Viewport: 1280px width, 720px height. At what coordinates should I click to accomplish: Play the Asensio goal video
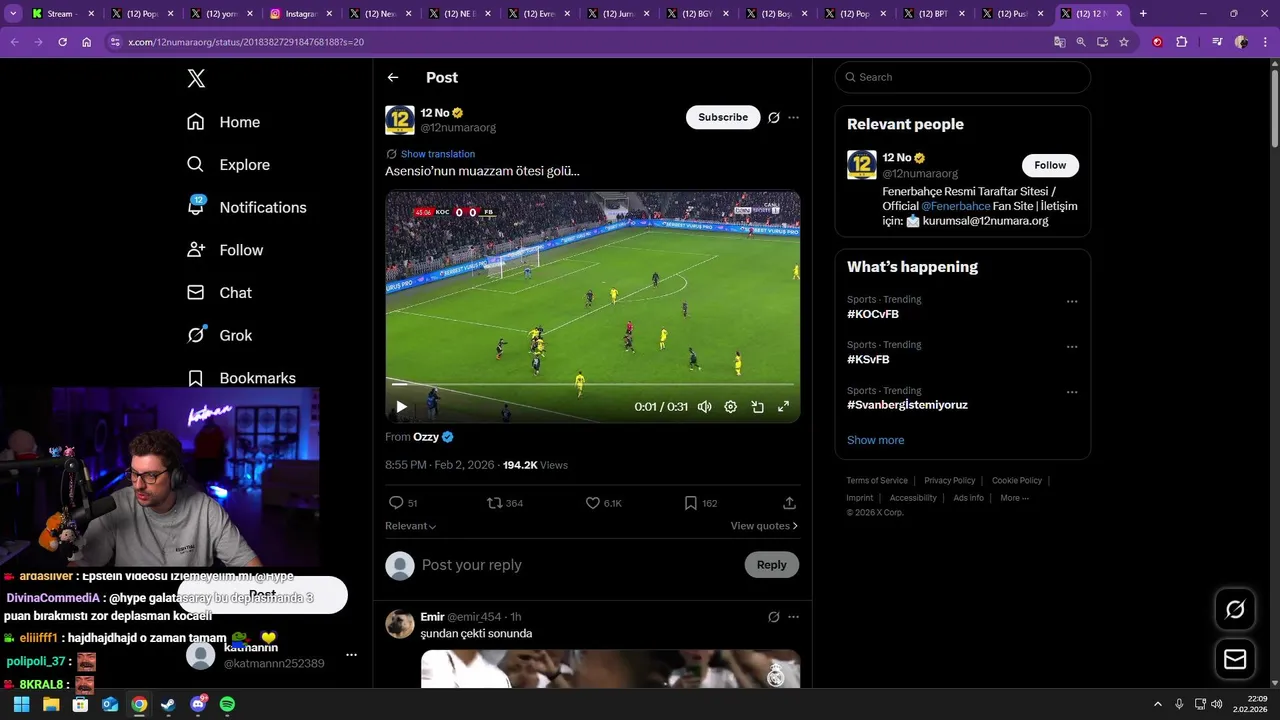pyautogui.click(x=401, y=407)
